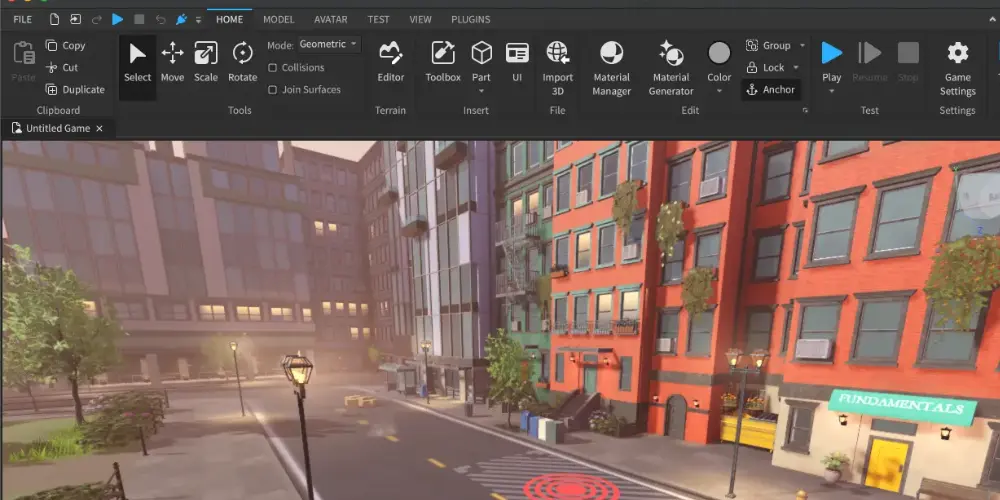The width and height of the screenshot is (1000, 500).
Task: Toggle the Anchor button
Action: [x=771, y=89]
